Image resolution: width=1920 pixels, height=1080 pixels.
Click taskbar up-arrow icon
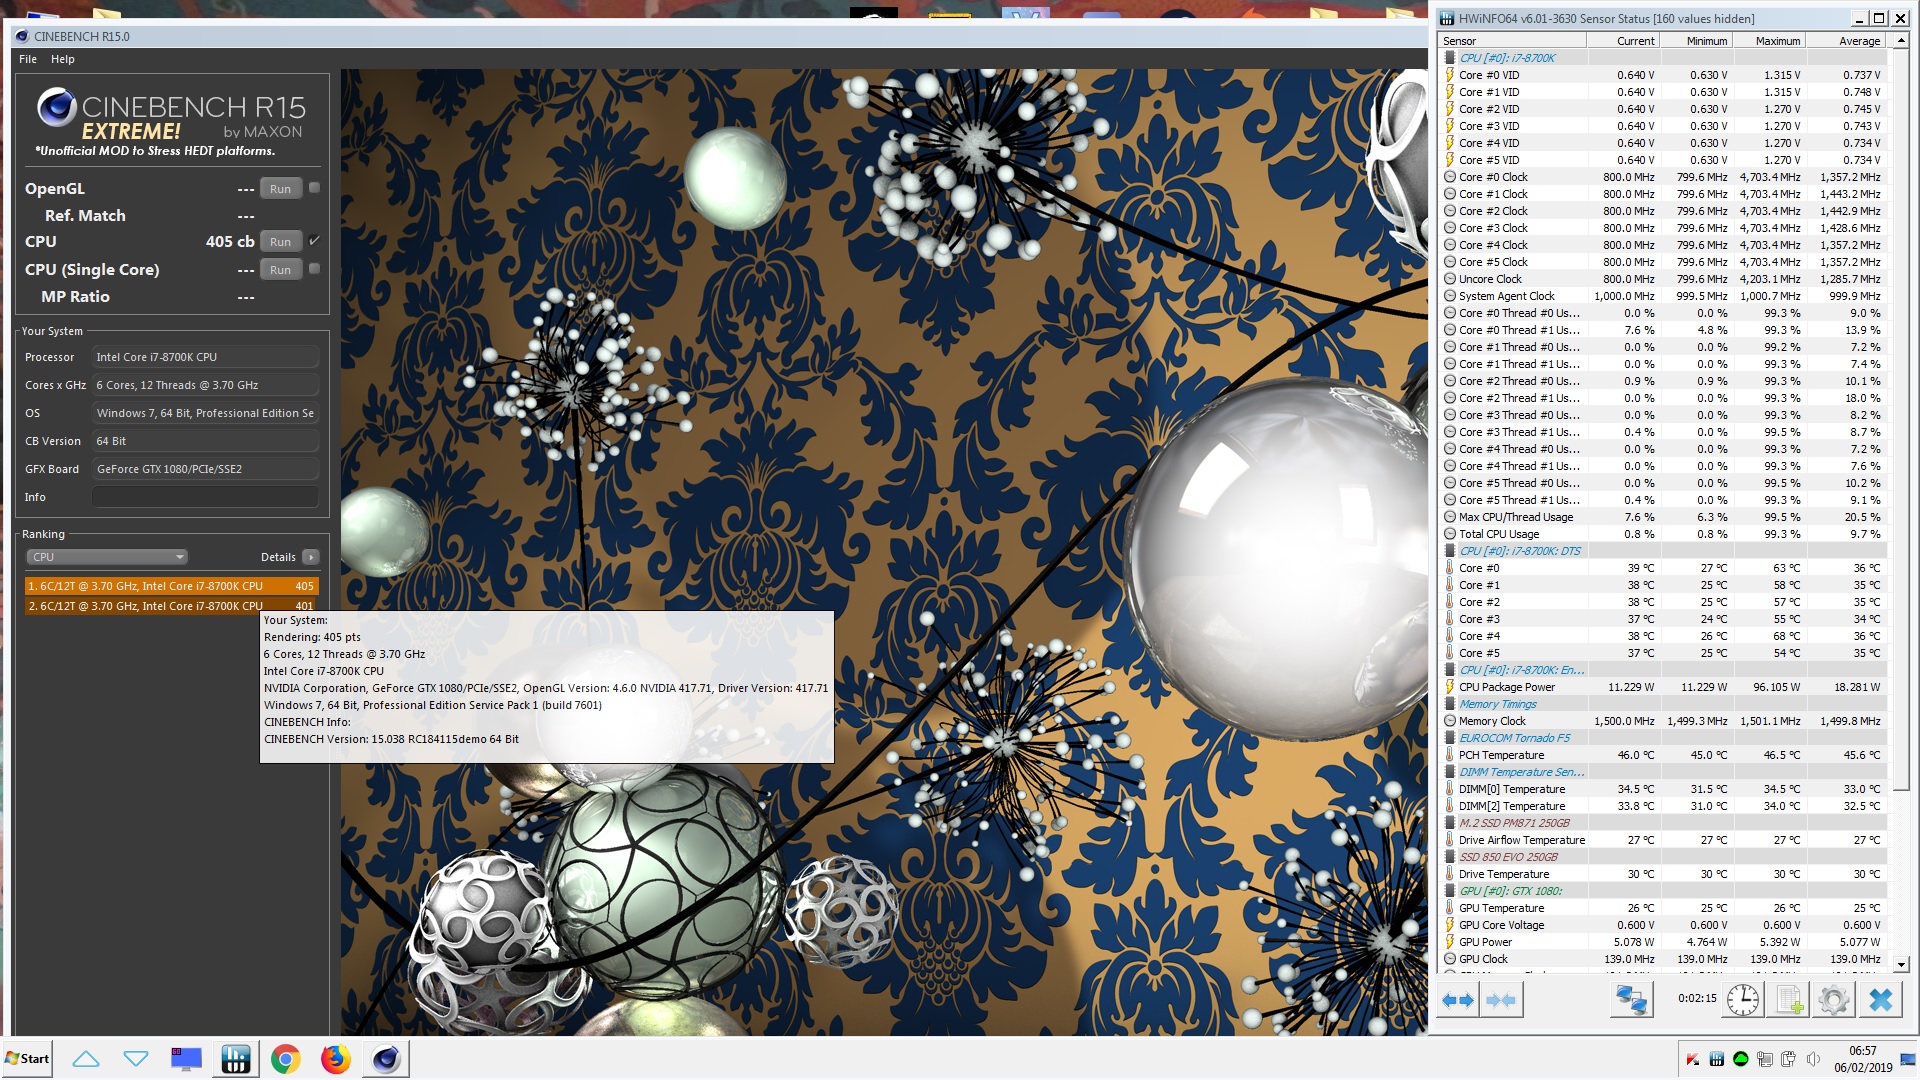click(x=86, y=1059)
